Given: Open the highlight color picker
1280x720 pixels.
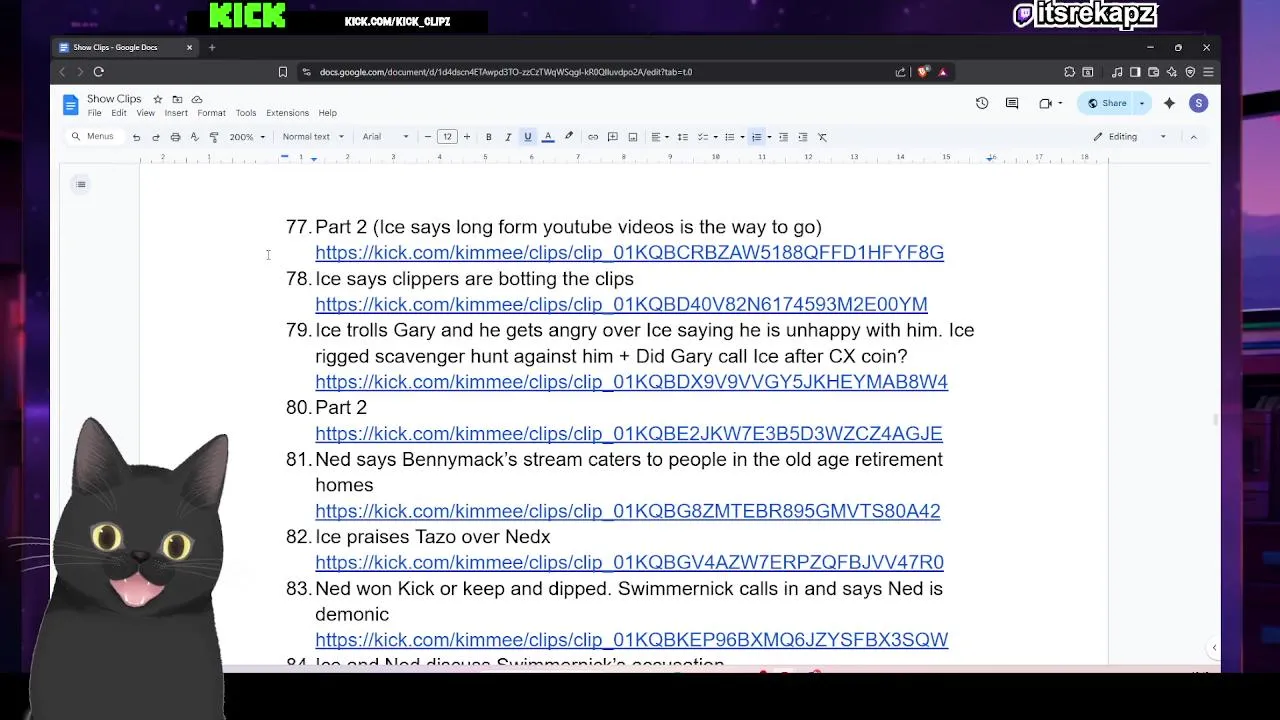Looking at the screenshot, I should [x=569, y=137].
